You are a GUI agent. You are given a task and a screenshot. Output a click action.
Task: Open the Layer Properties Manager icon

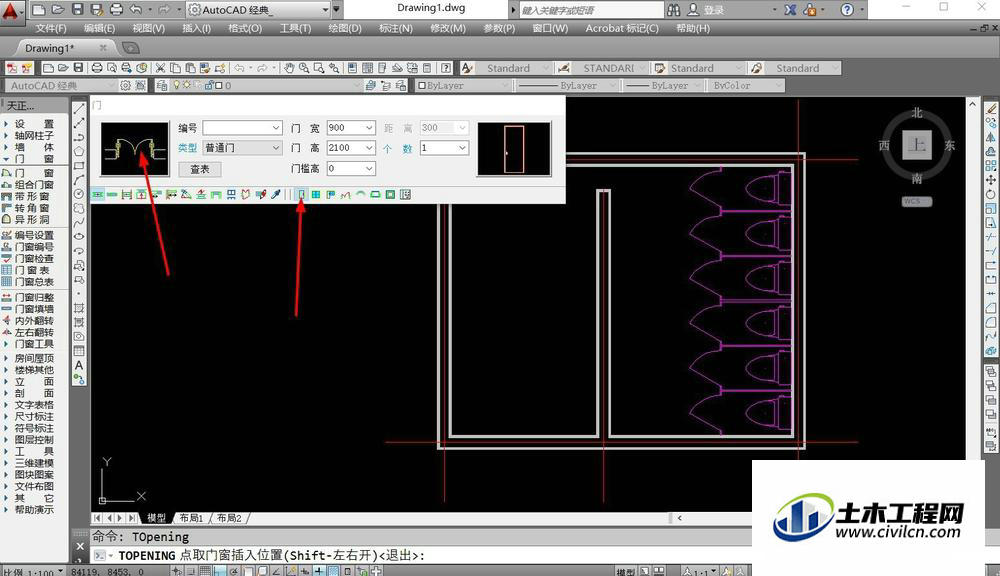(162, 85)
